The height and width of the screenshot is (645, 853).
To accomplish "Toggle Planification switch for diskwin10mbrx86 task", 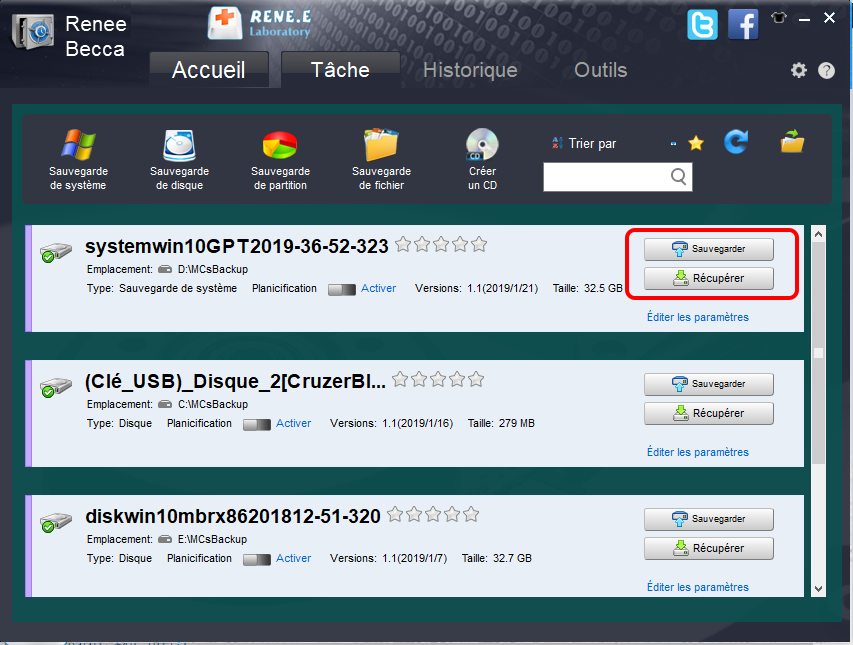I will [x=257, y=559].
